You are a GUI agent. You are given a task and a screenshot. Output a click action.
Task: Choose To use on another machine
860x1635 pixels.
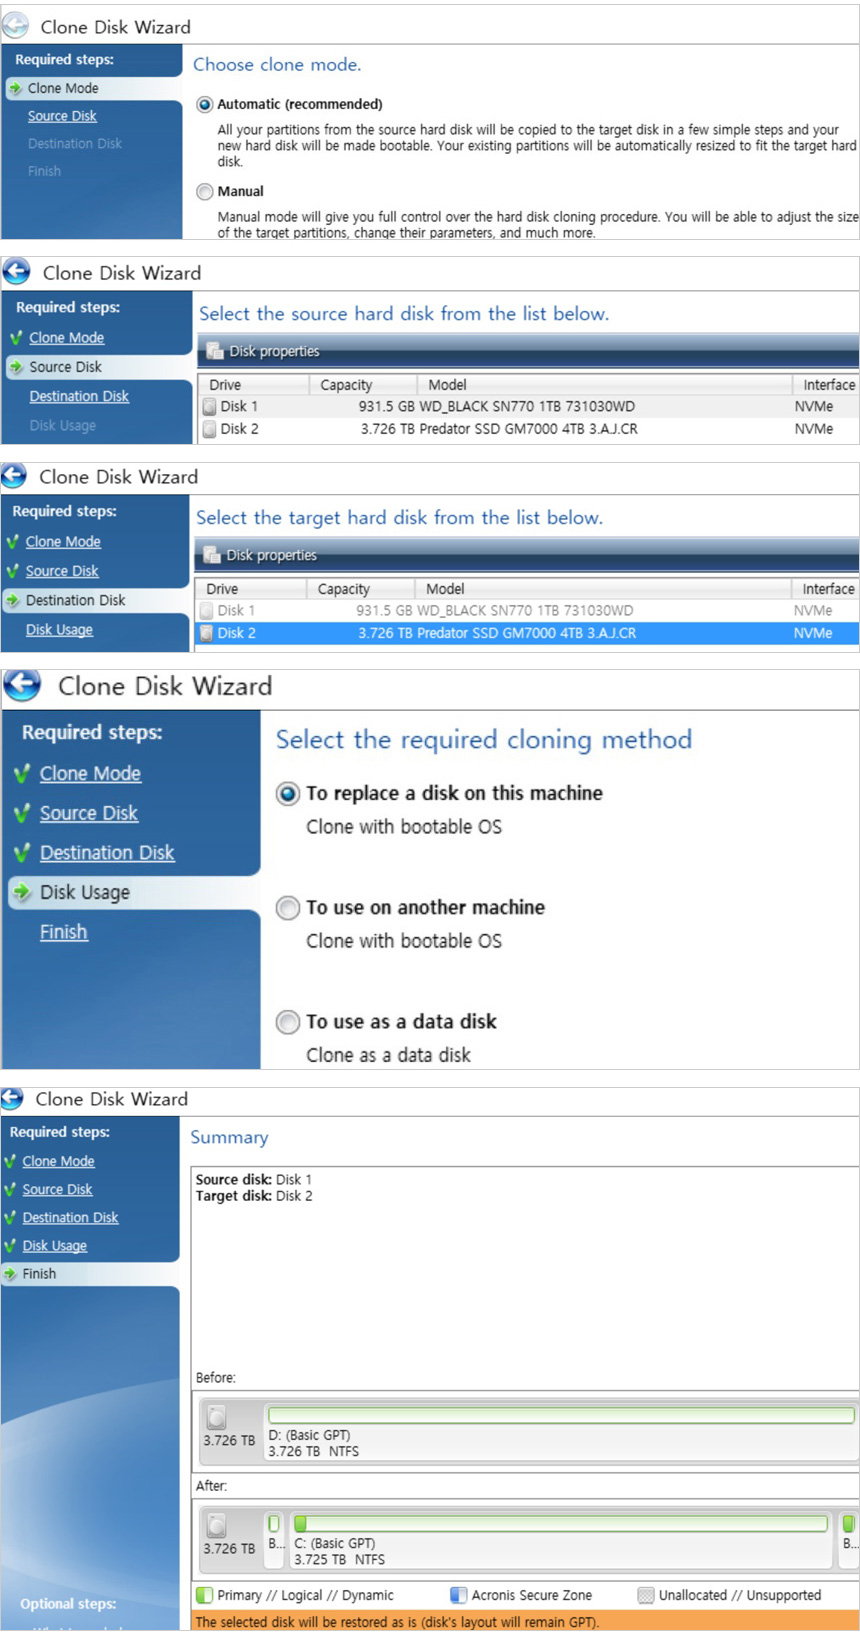[x=288, y=907]
